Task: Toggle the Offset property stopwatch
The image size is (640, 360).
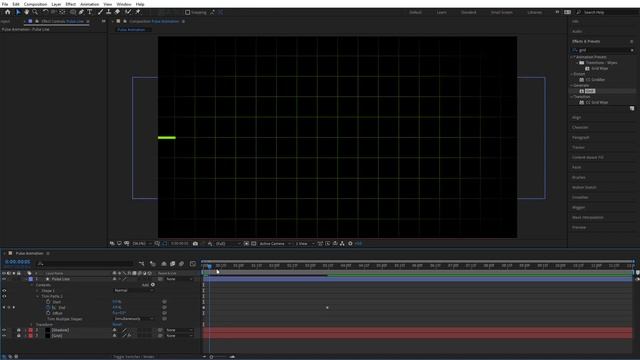Action: [x=48, y=313]
